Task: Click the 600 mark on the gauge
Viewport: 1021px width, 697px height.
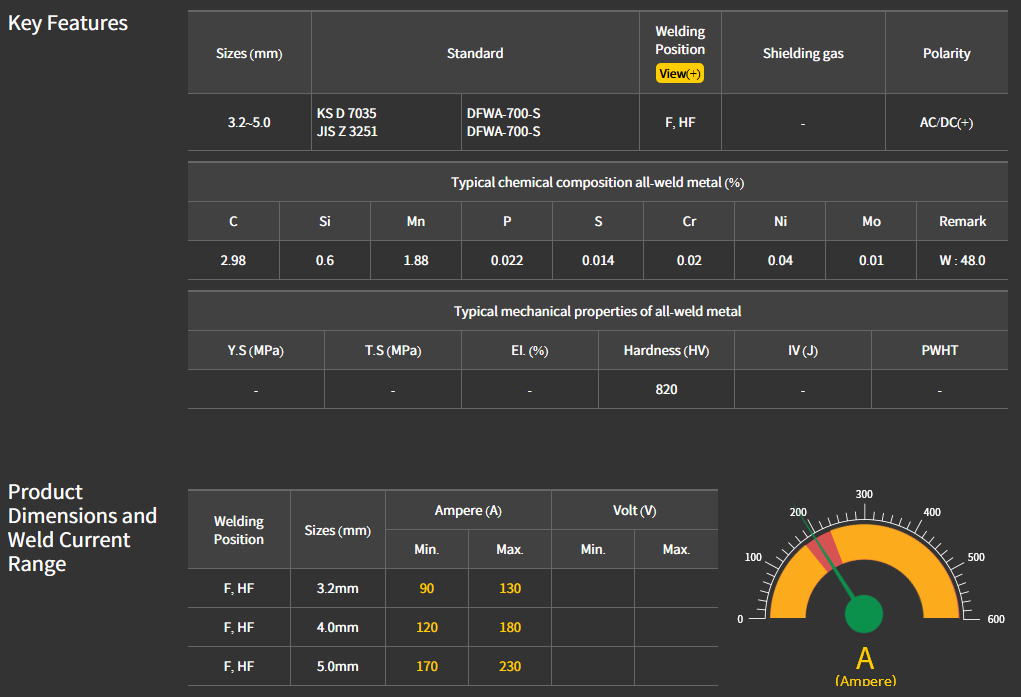Action: pyautogui.click(x=995, y=620)
